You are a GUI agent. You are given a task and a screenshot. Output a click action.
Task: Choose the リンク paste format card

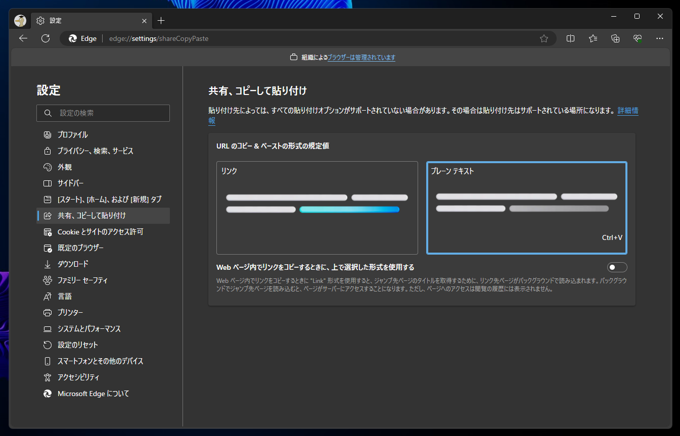(x=317, y=208)
